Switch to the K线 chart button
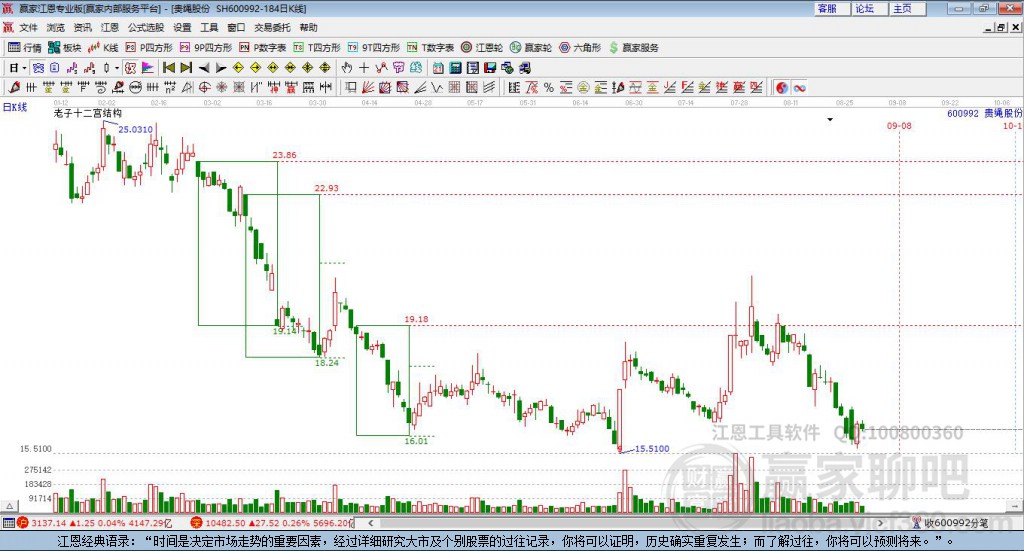Image resolution: width=1024 pixels, height=551 pixels. point(103,48)
